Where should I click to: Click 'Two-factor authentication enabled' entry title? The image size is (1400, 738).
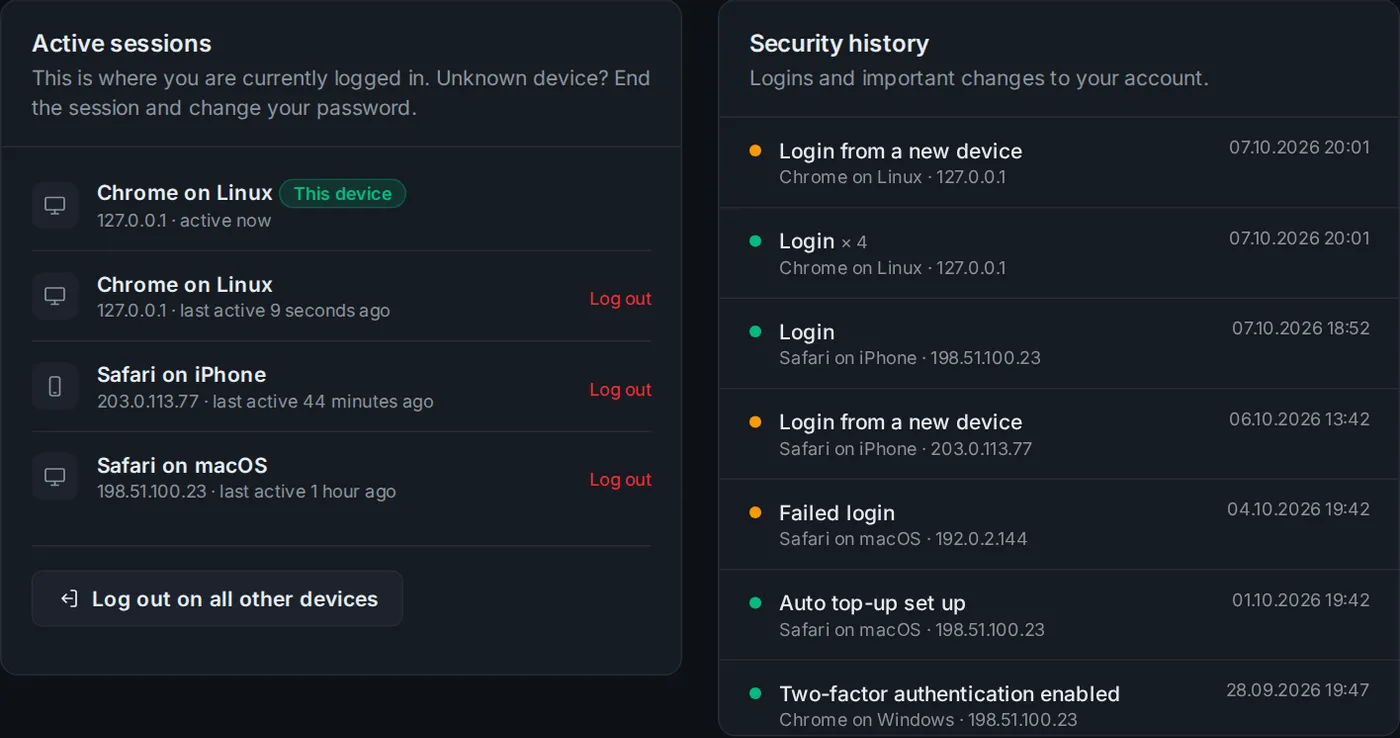(x=949, y=694)
